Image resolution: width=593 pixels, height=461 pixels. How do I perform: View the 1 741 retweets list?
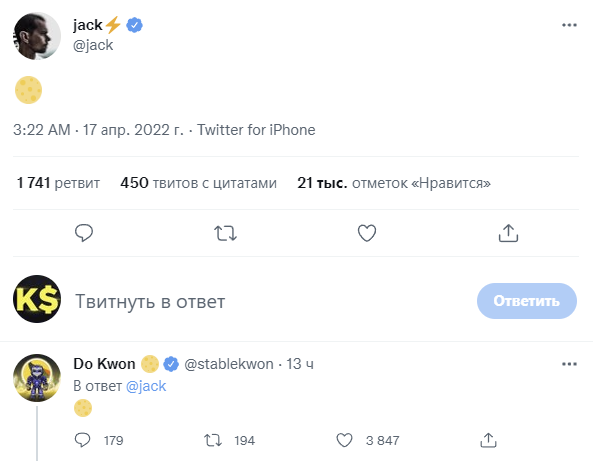click(58, 183)
